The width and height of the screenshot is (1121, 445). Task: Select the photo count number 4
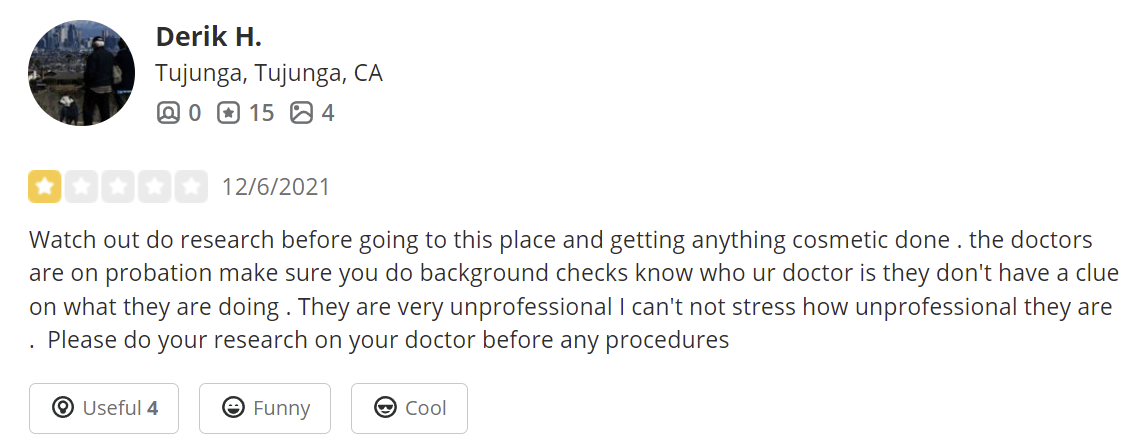click(x=327, y=113)
